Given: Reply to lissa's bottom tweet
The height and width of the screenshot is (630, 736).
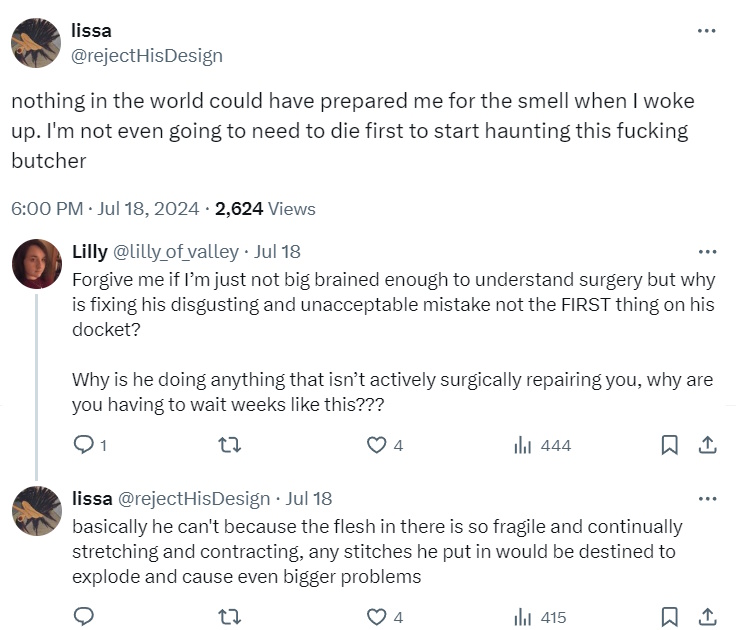Looking at the screenshot, I should (x=84, y=616).
